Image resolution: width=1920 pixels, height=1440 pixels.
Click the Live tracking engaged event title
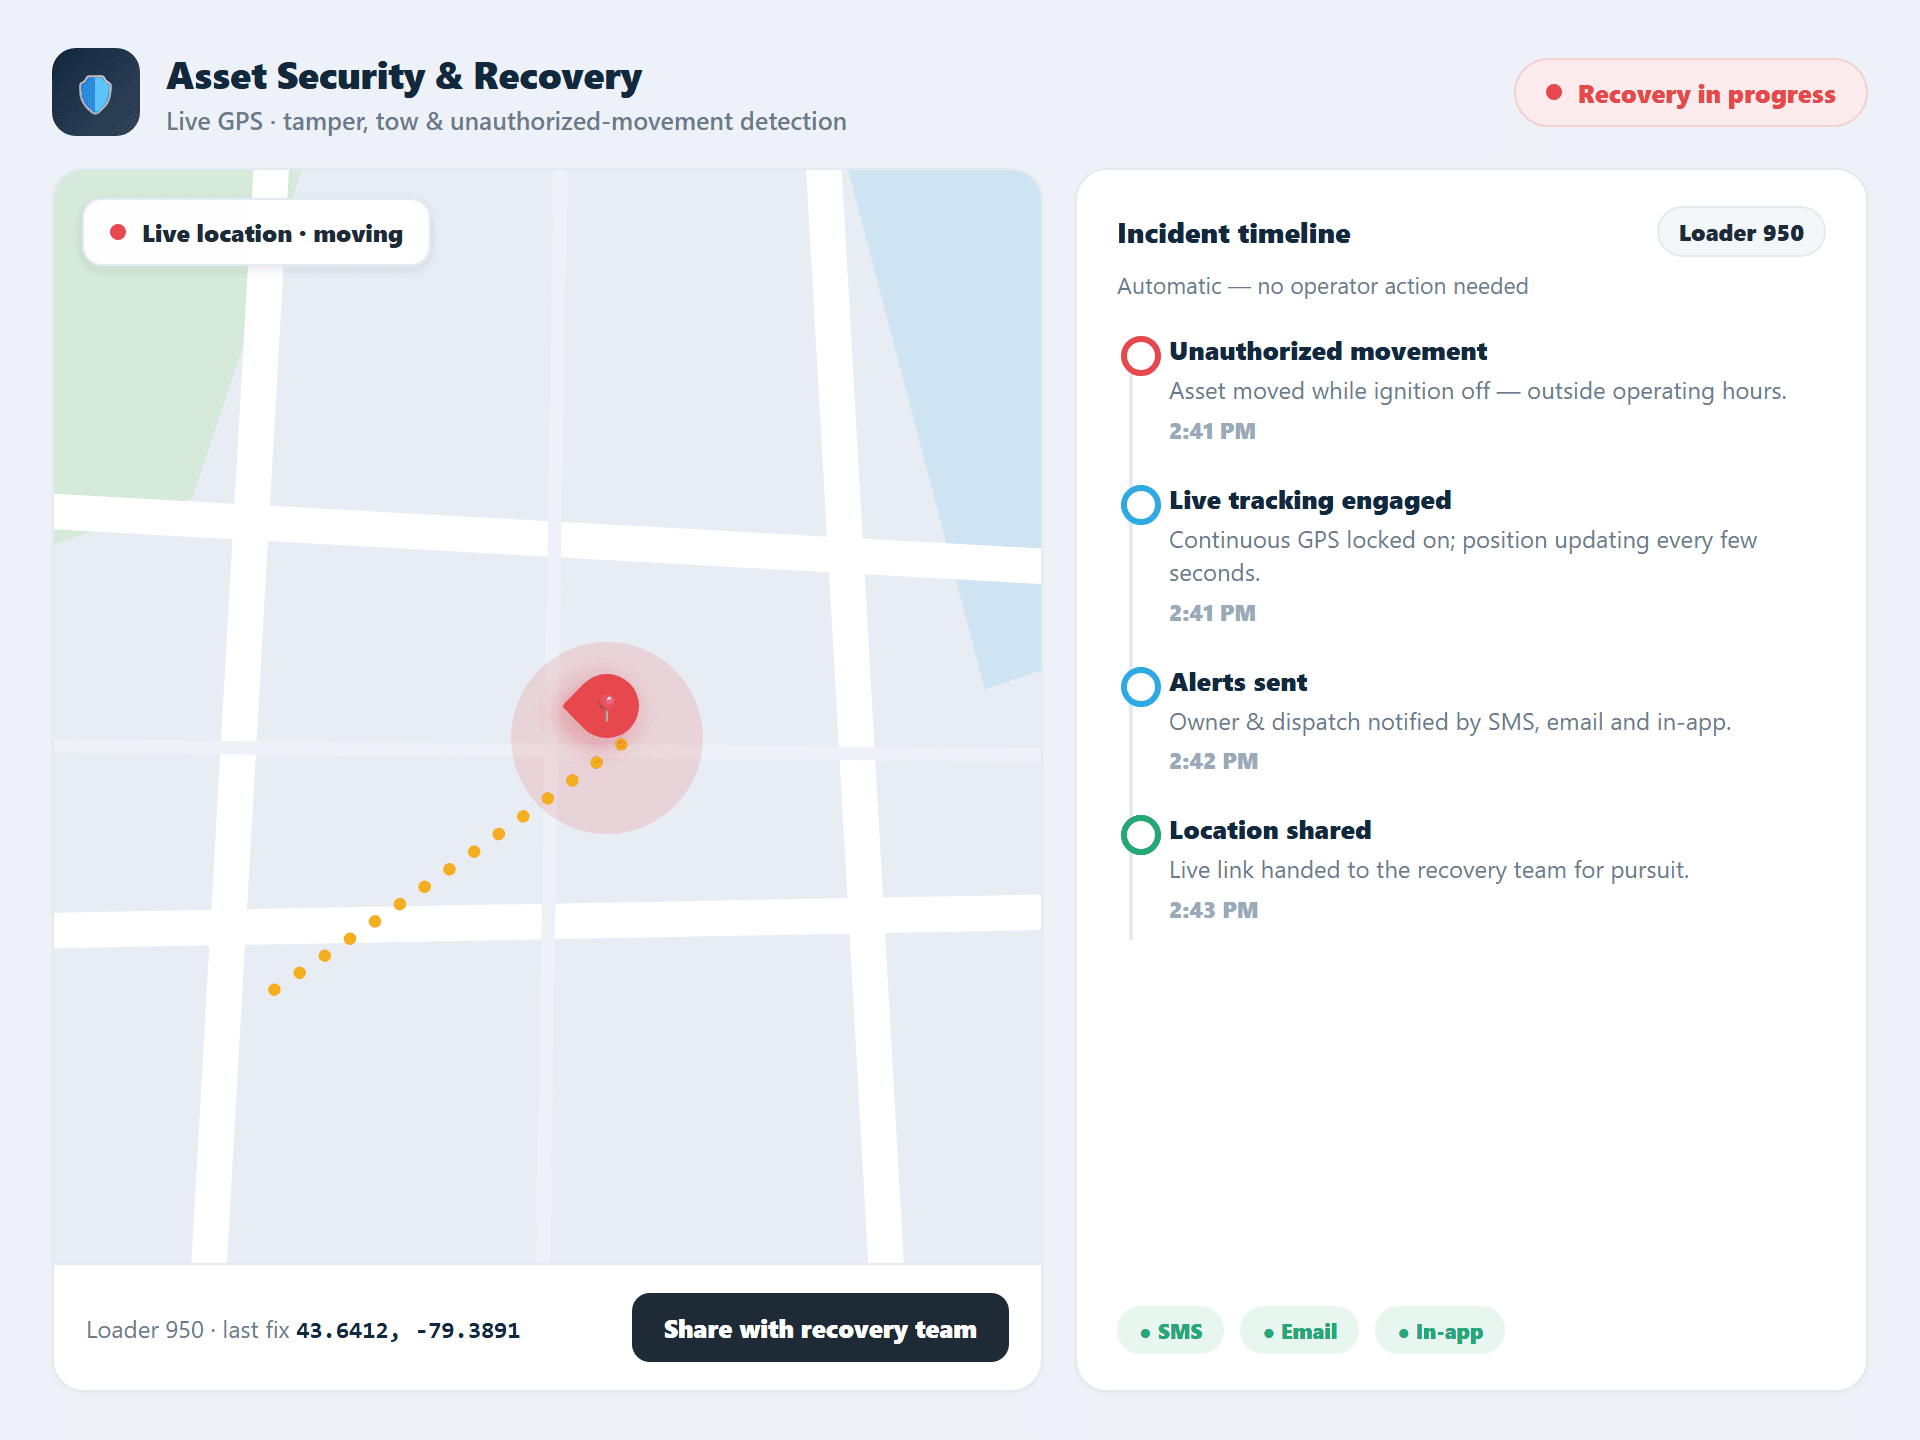pyautogui.click(x=1310, y=500)
